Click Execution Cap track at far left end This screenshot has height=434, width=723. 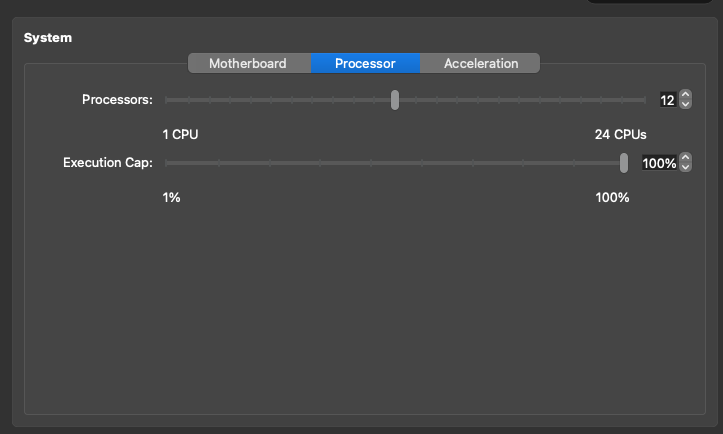[167, 163]
